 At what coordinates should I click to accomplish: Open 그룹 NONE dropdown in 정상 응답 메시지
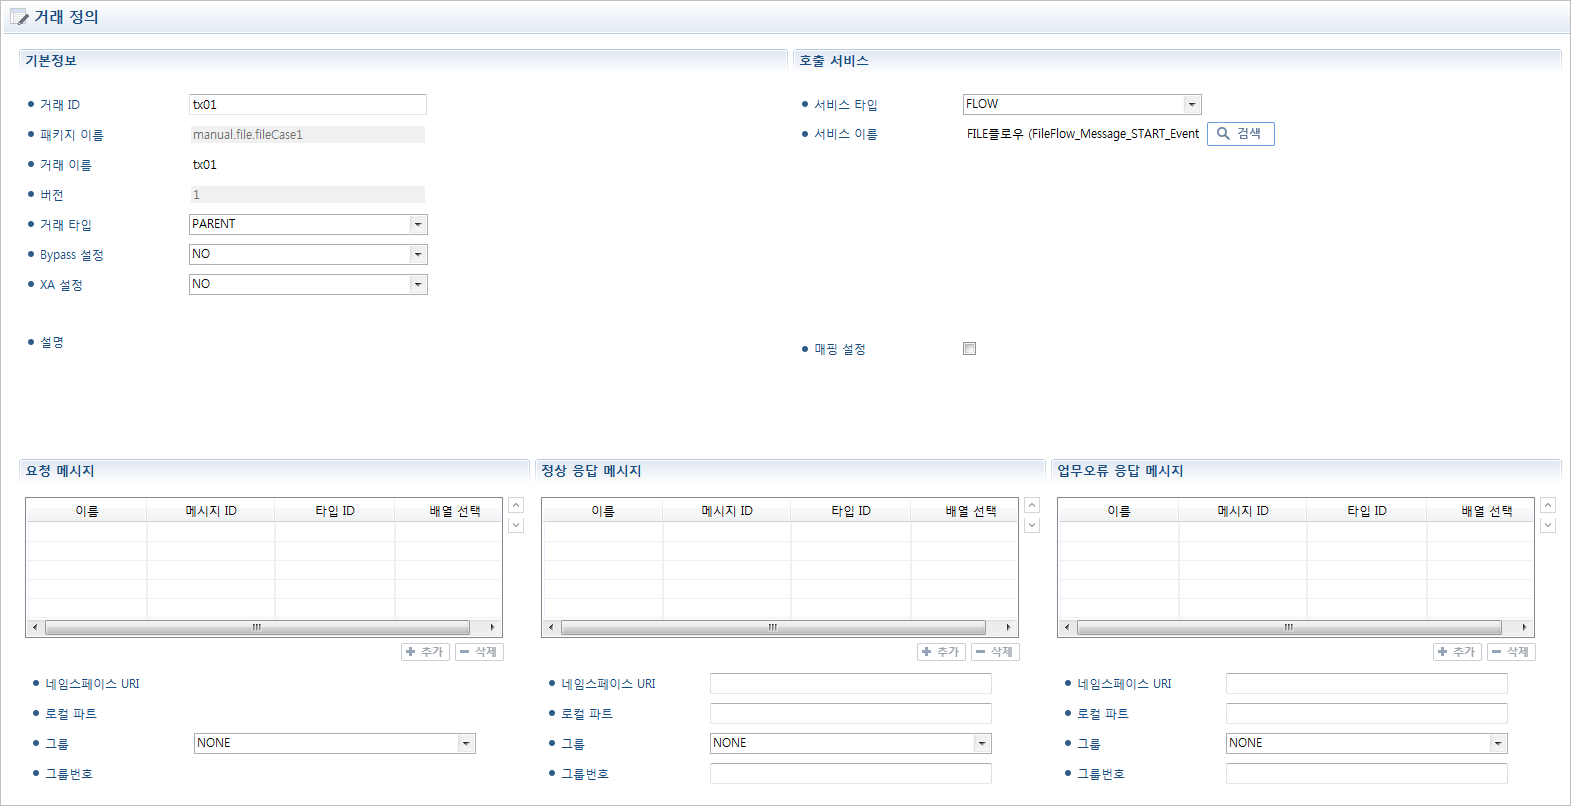pos(982,743)
